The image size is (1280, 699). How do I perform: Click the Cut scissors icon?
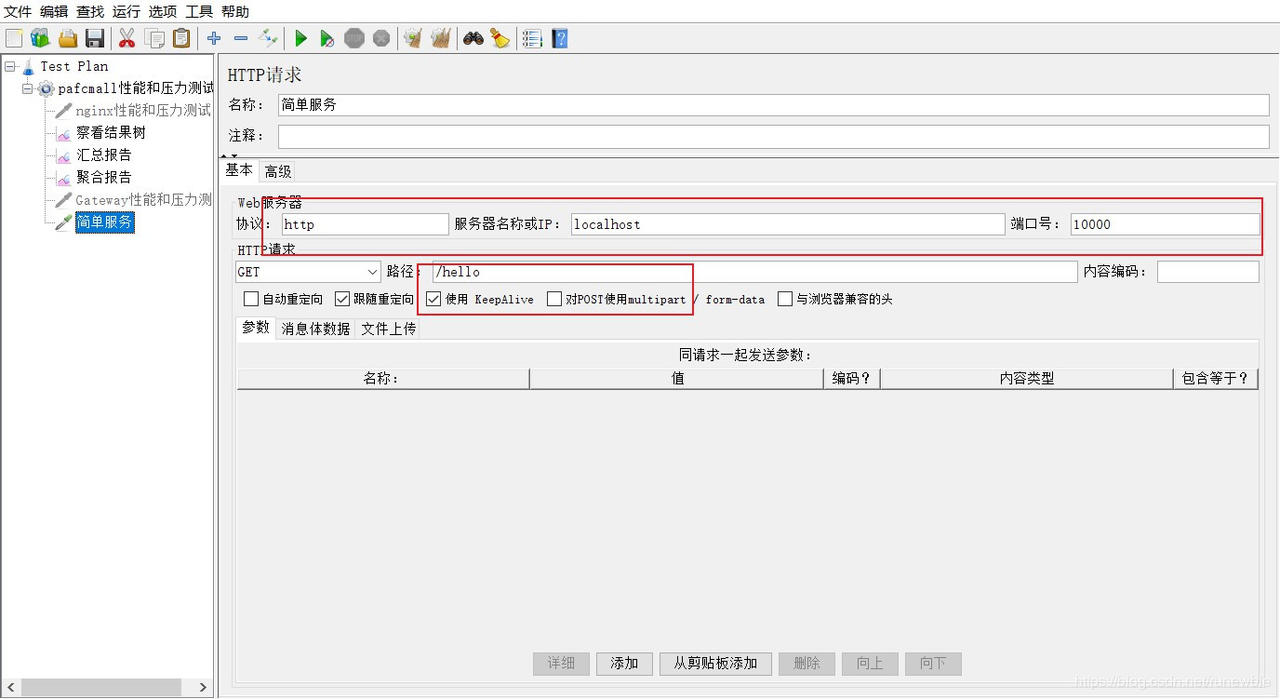pos(127,38)
